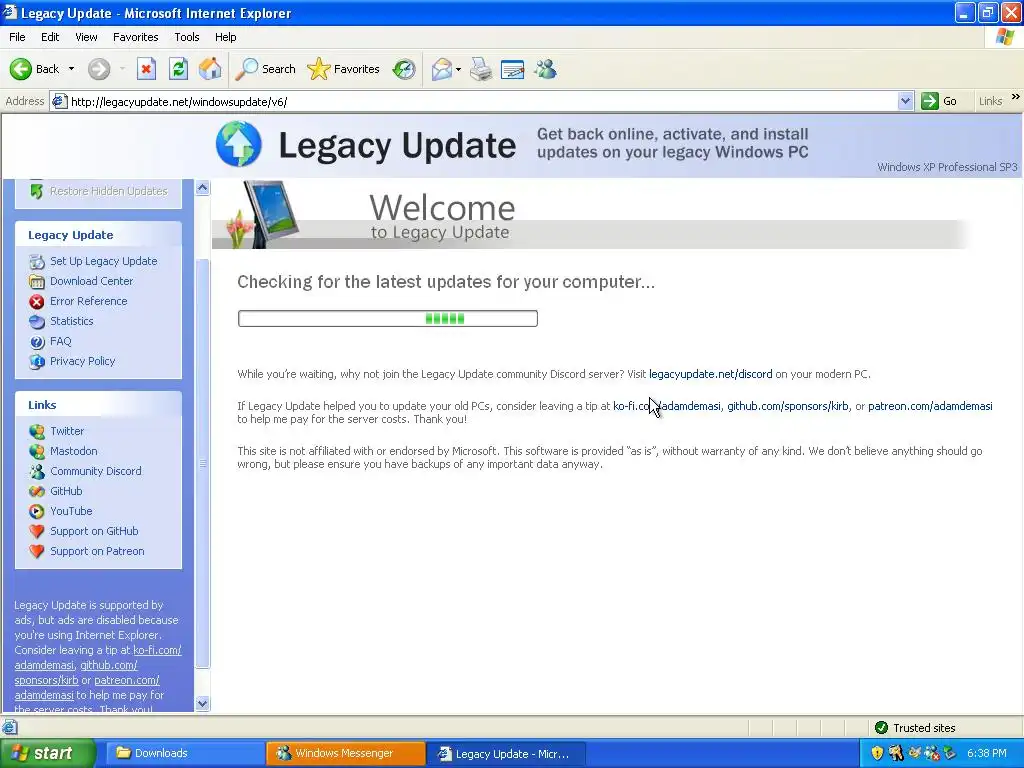
Task: Open the Search pane
Action: coord(265,69)
